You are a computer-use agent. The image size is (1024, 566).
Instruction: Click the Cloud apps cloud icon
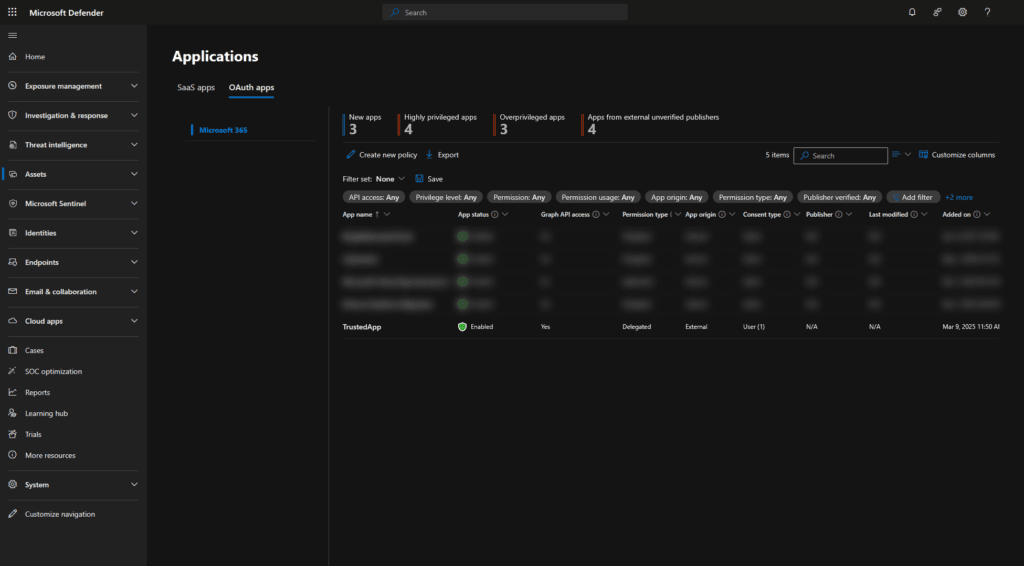12,321
